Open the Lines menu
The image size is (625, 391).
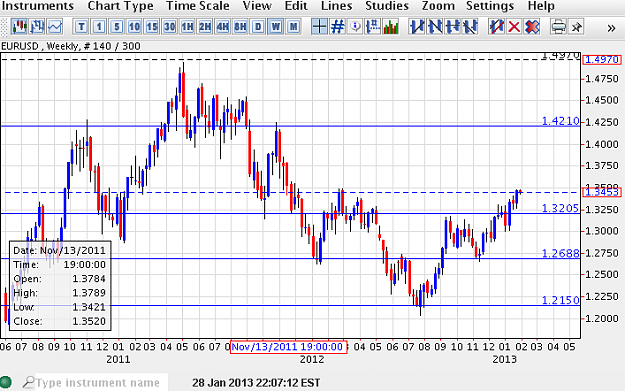click(336, 6)
